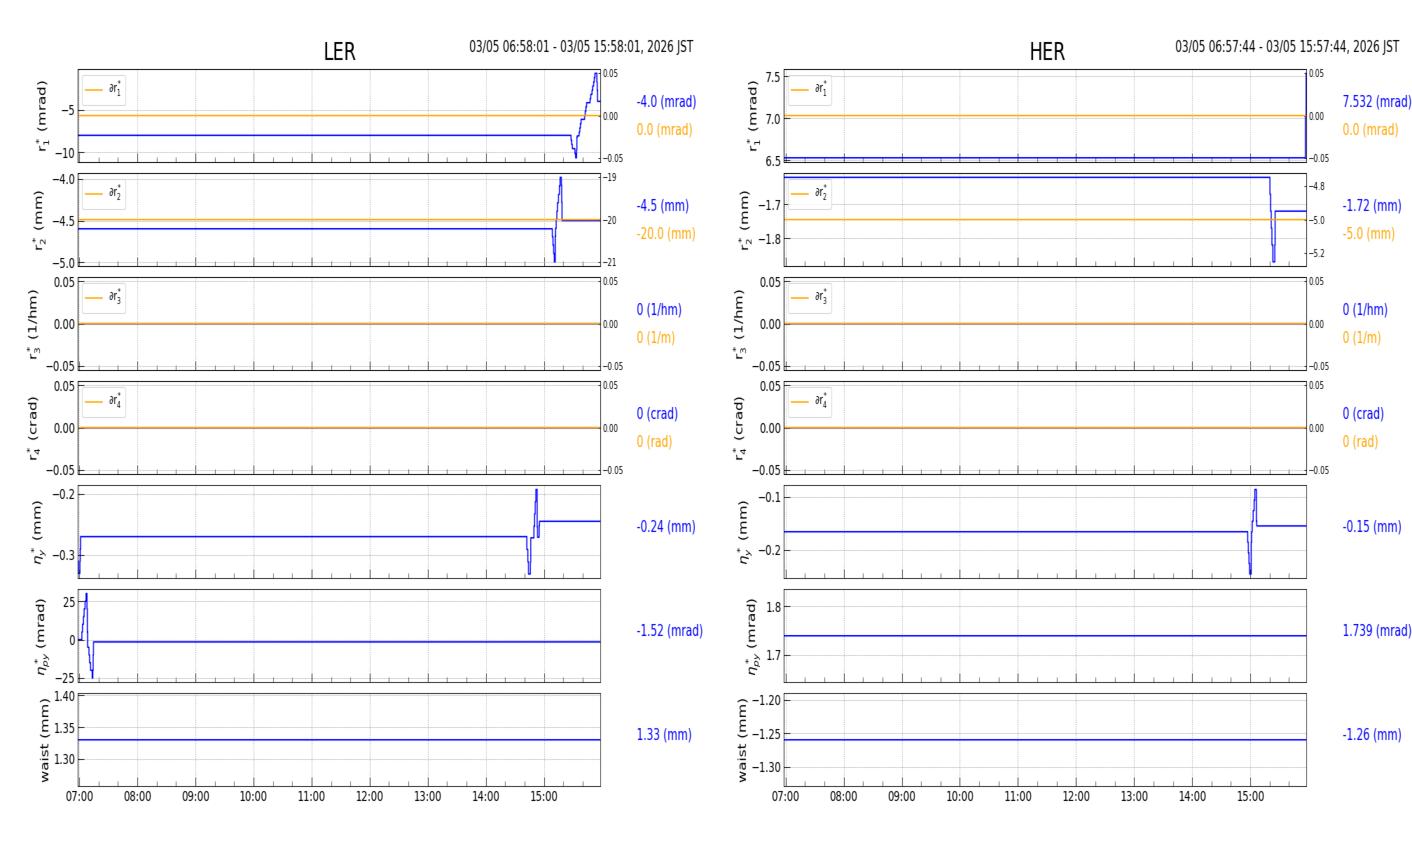Click the ∂r4* legend entry in HER
This screenshot has height=864, width=1412.
coord(809,402)
